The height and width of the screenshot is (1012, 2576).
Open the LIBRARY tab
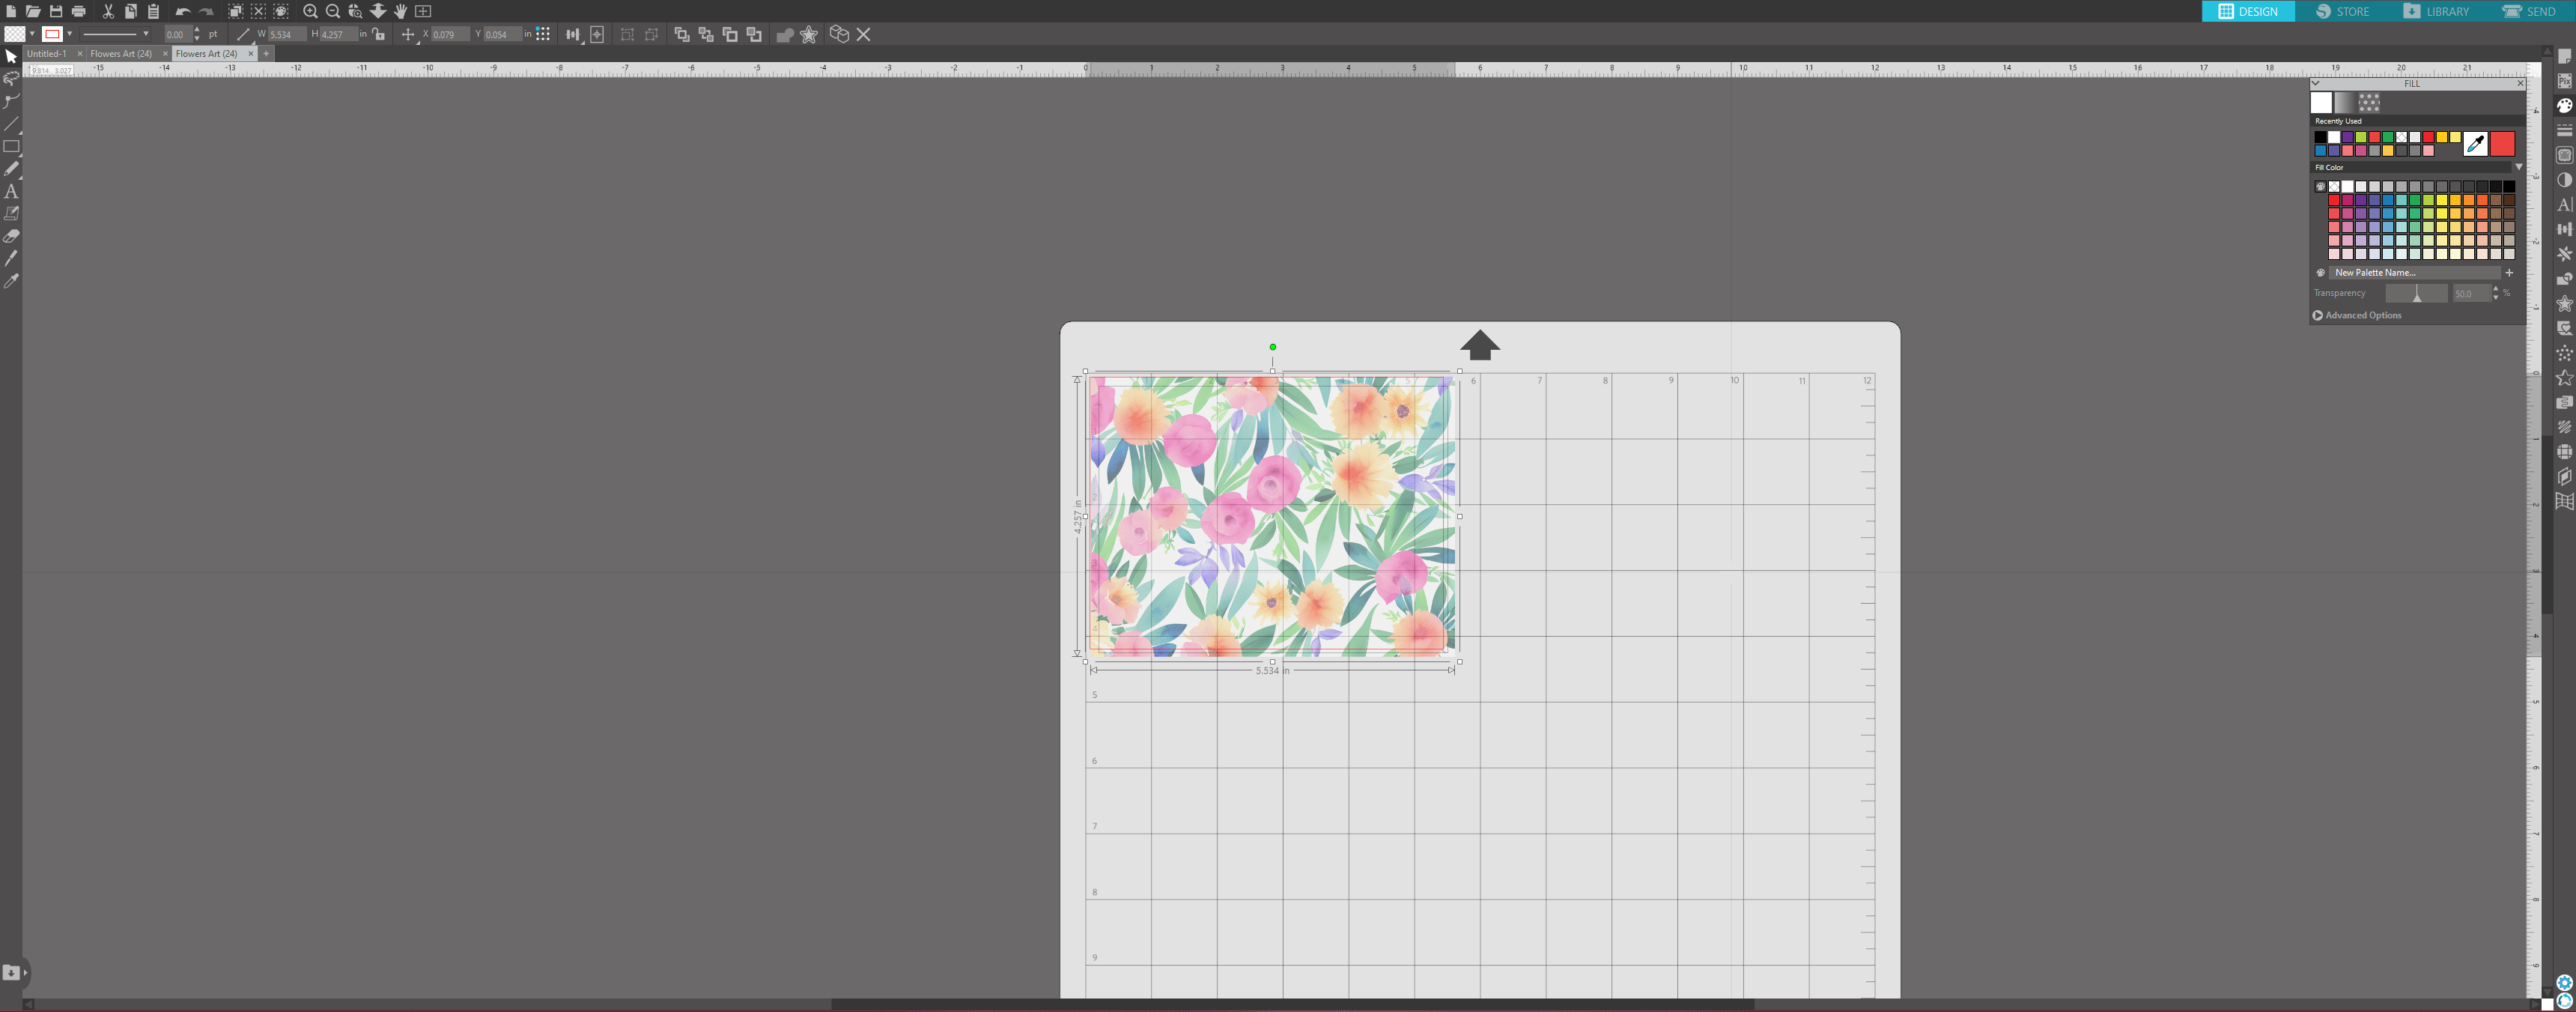point(2435,11)
